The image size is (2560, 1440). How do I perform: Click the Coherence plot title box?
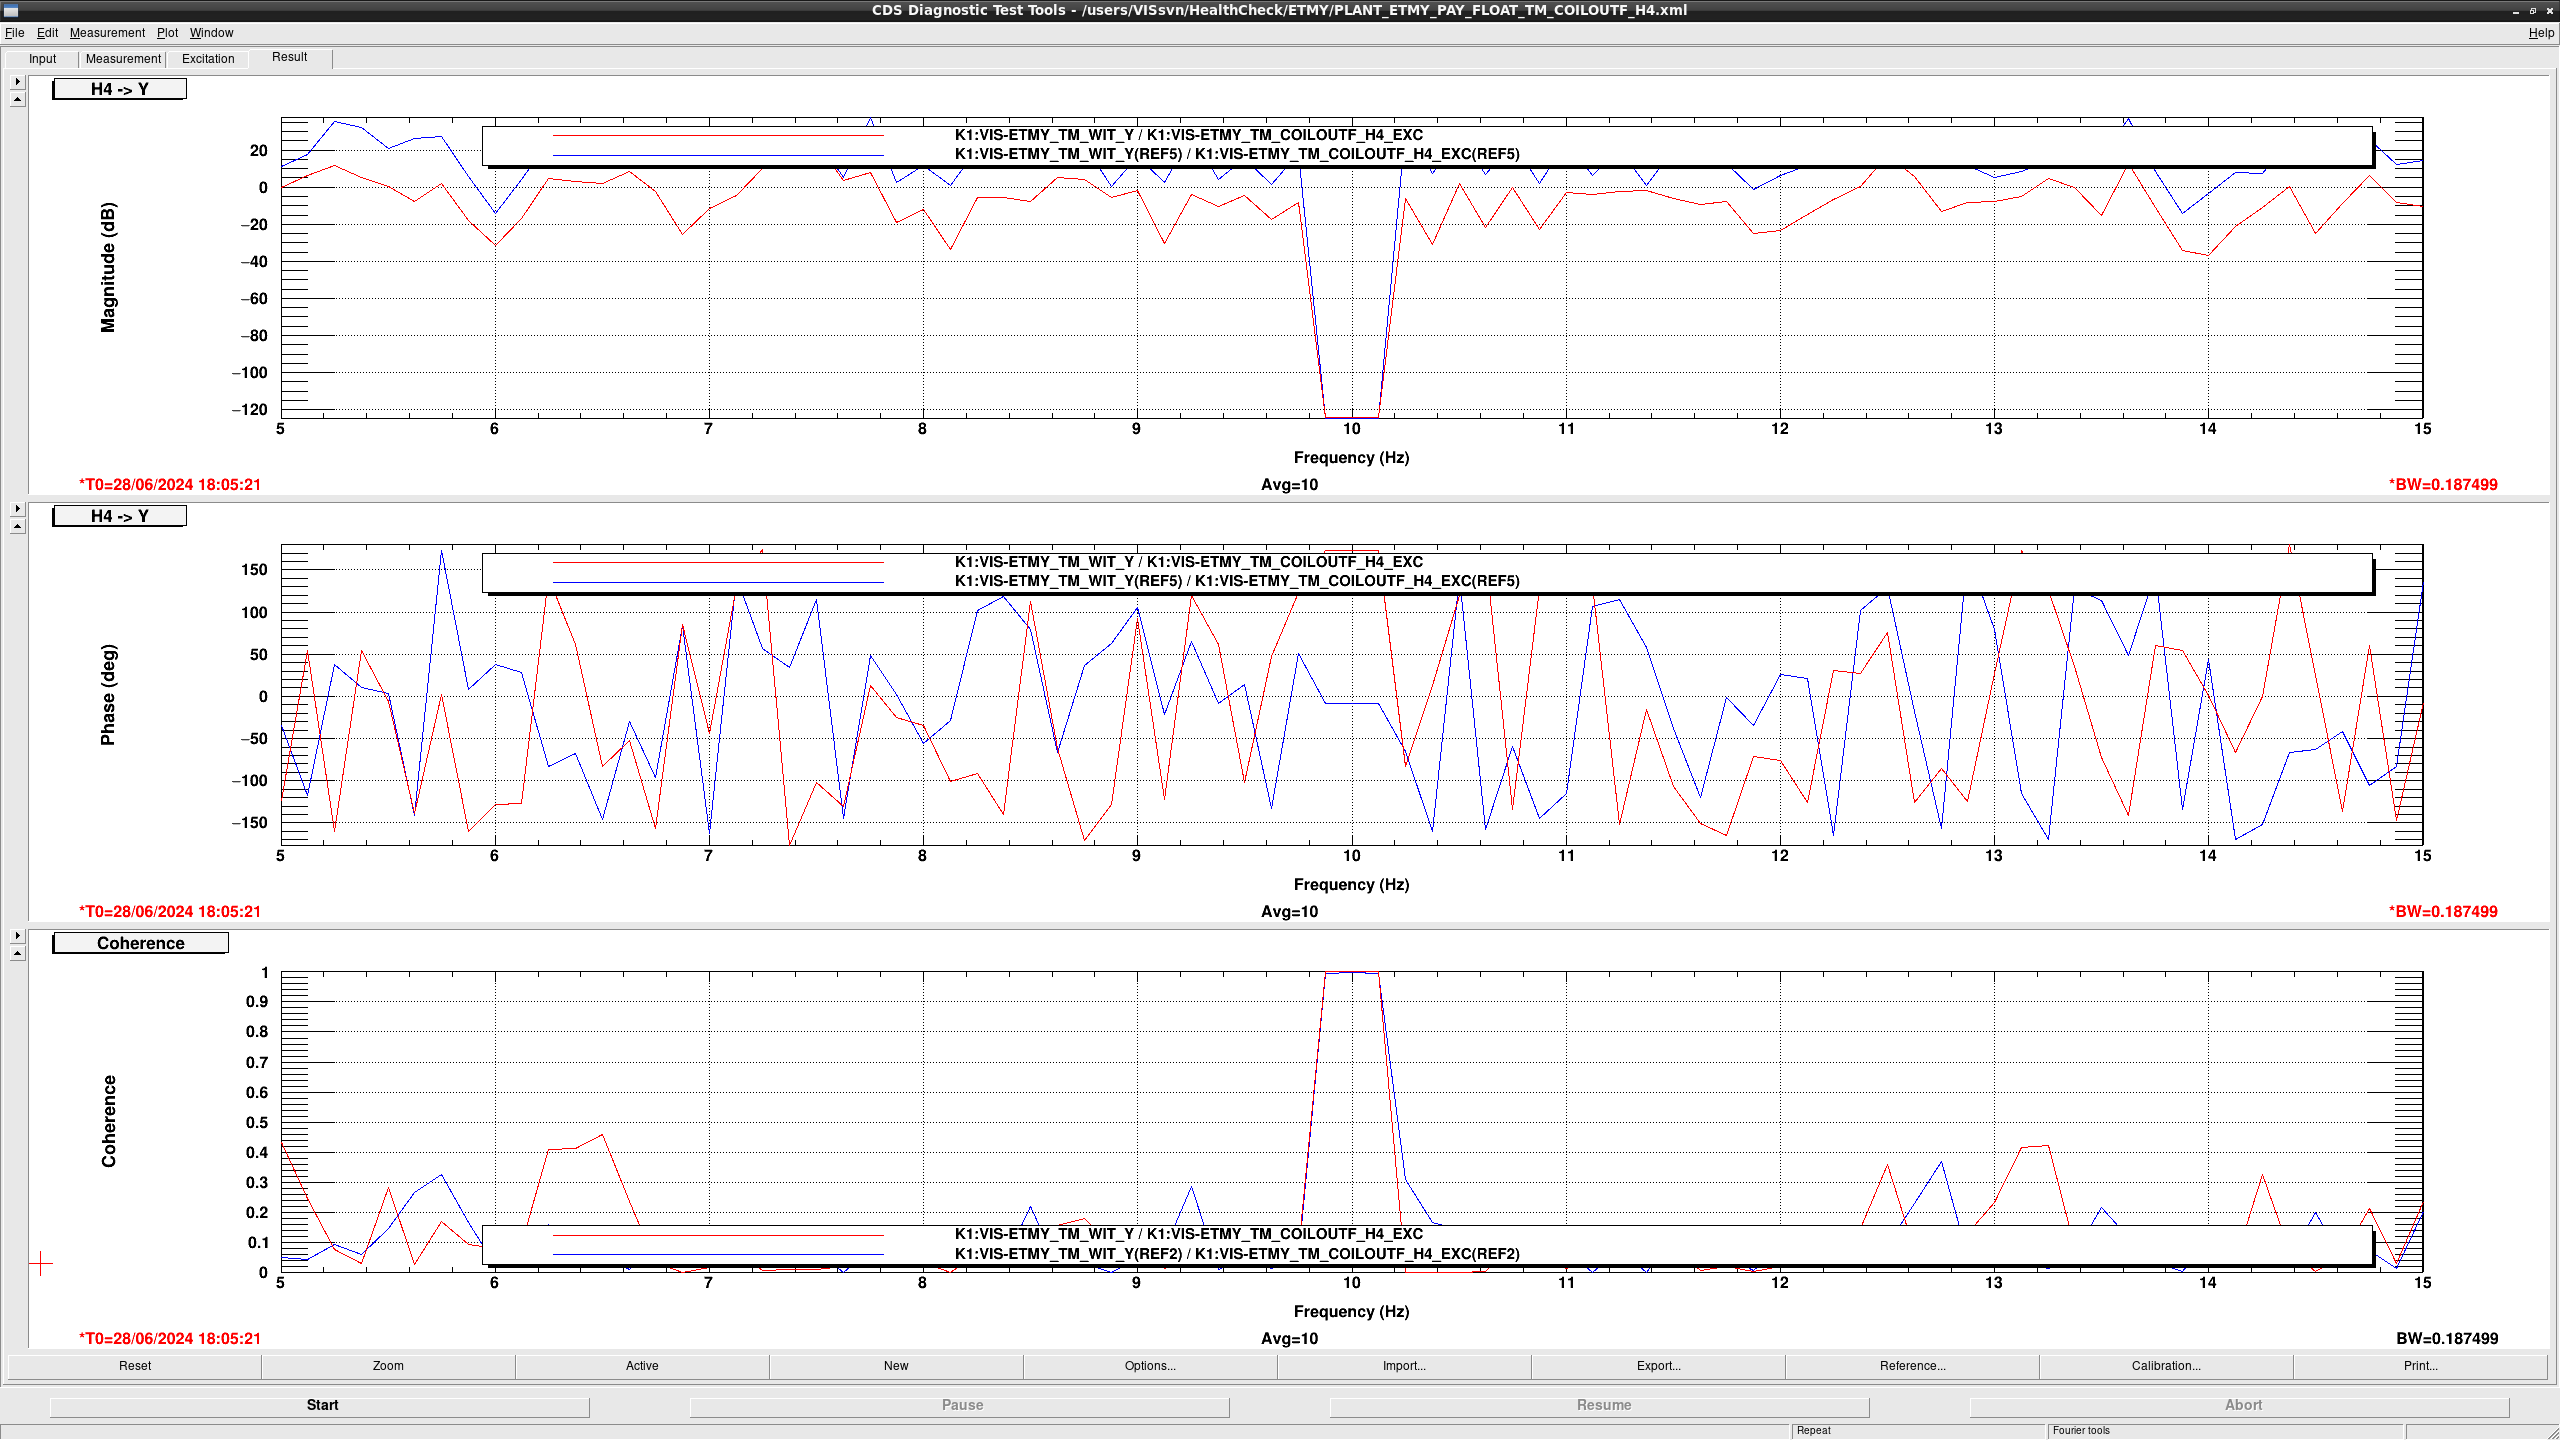[140, 943]
